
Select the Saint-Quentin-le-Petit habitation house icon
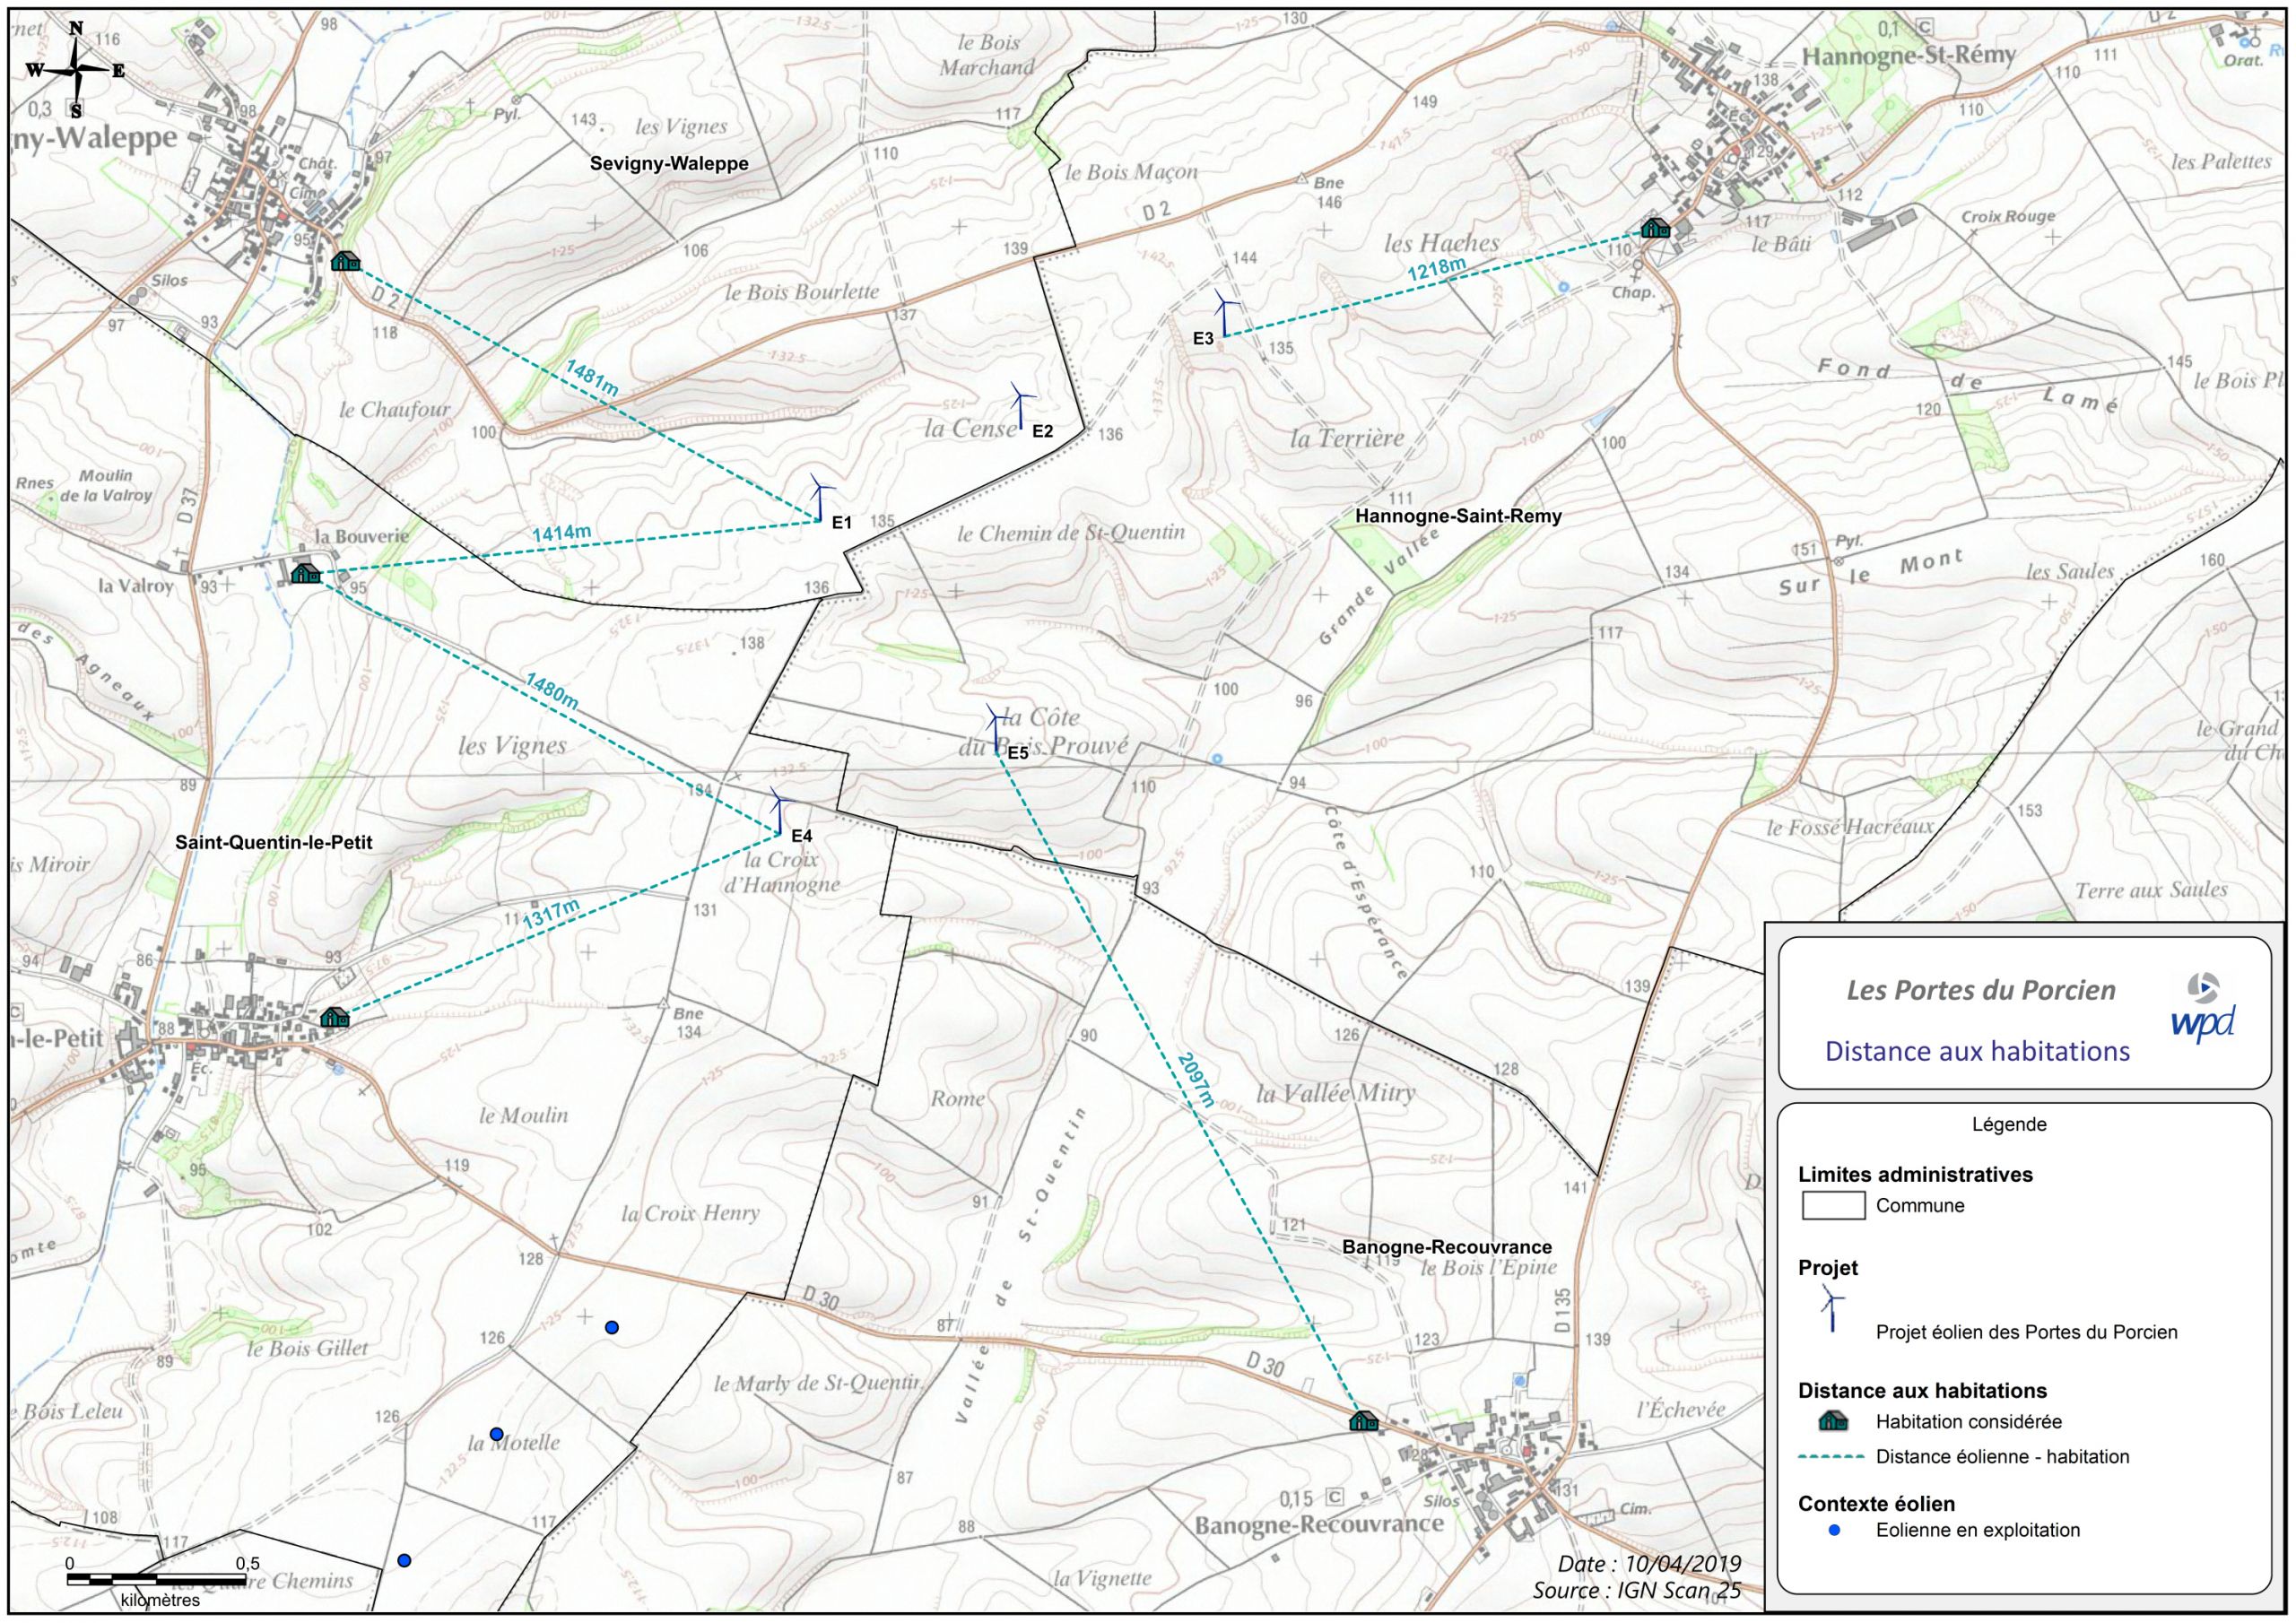pos(335,1017)
